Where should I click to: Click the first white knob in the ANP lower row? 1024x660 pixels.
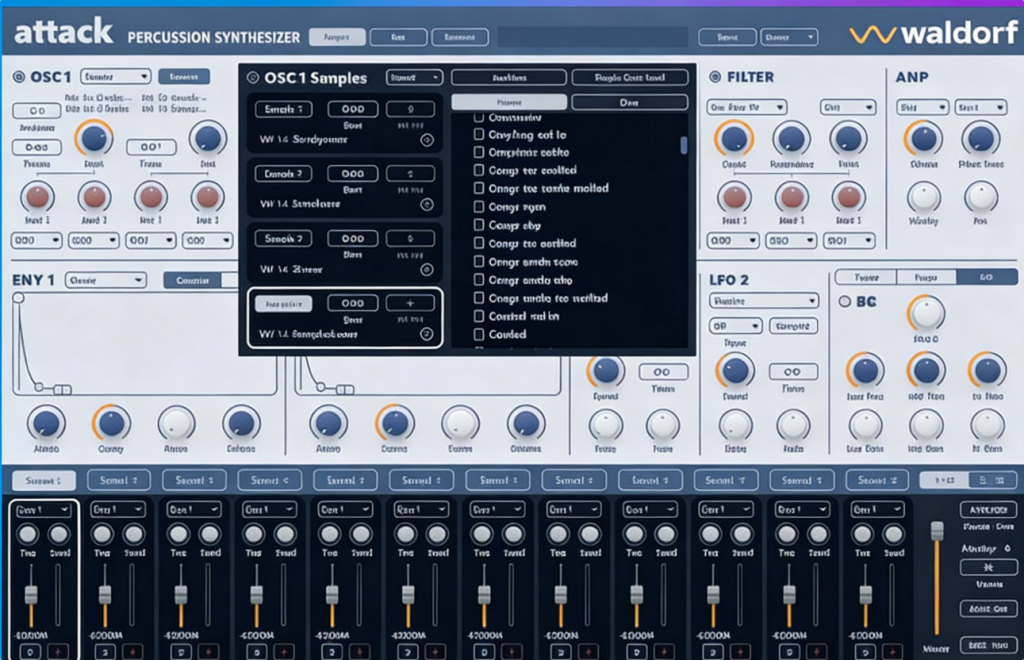coord(923,196)
